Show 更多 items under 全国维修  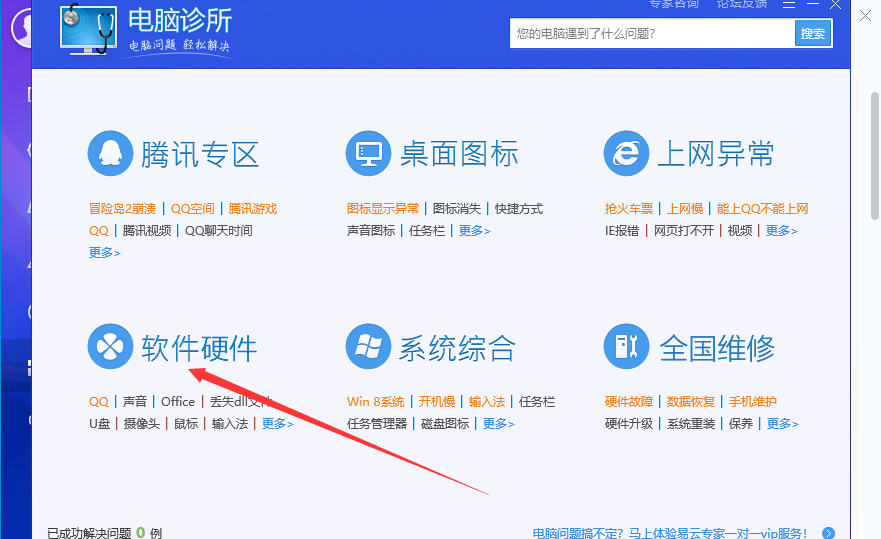pos(782,424)
